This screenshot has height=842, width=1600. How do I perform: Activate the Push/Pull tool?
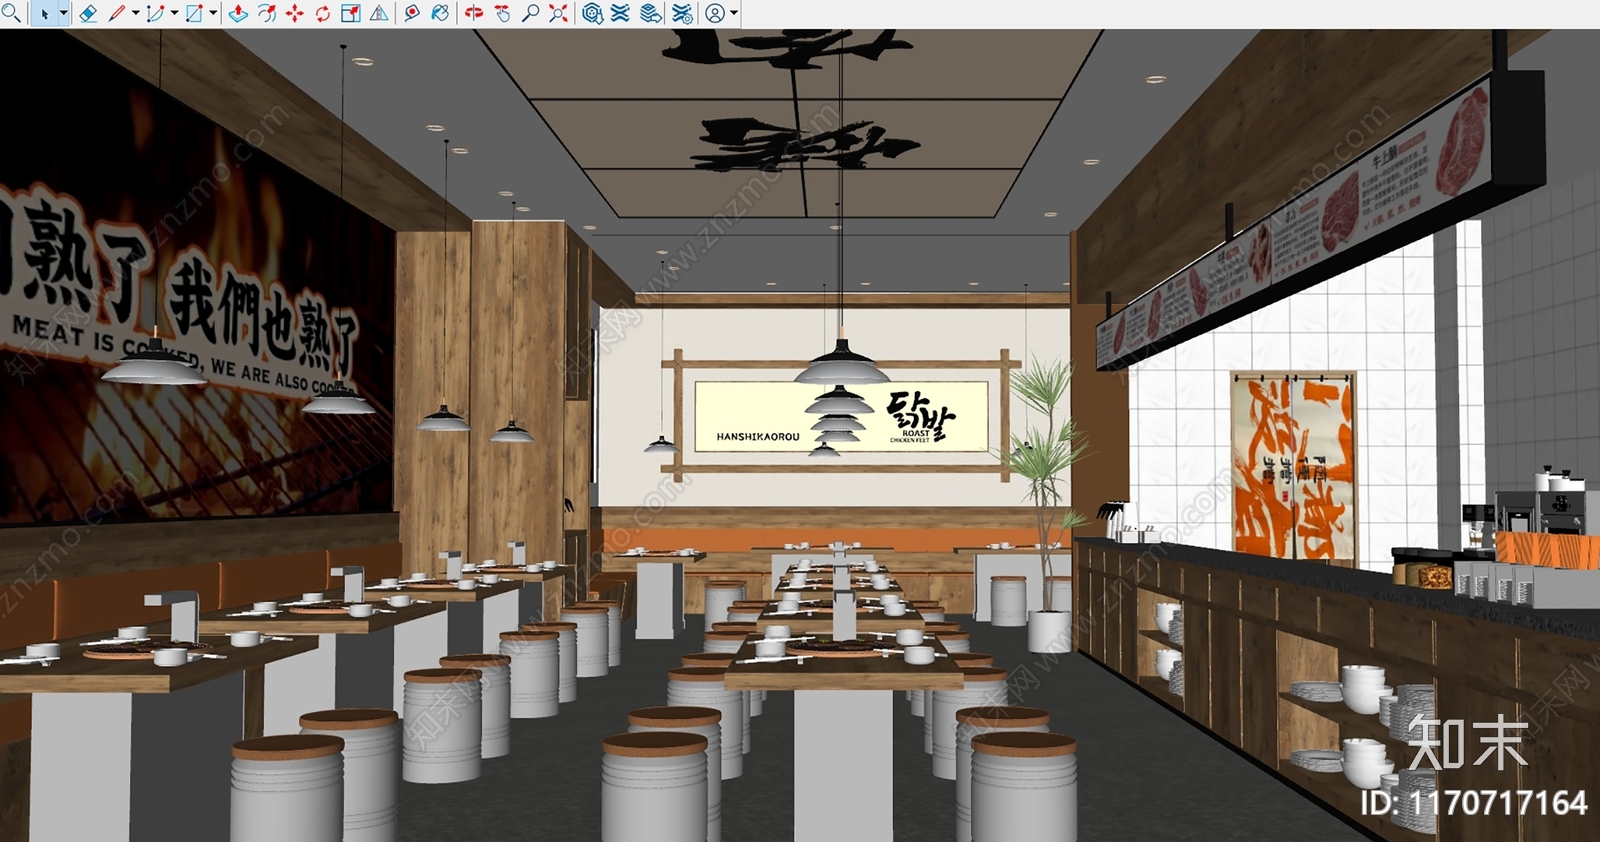click(238, 13)
